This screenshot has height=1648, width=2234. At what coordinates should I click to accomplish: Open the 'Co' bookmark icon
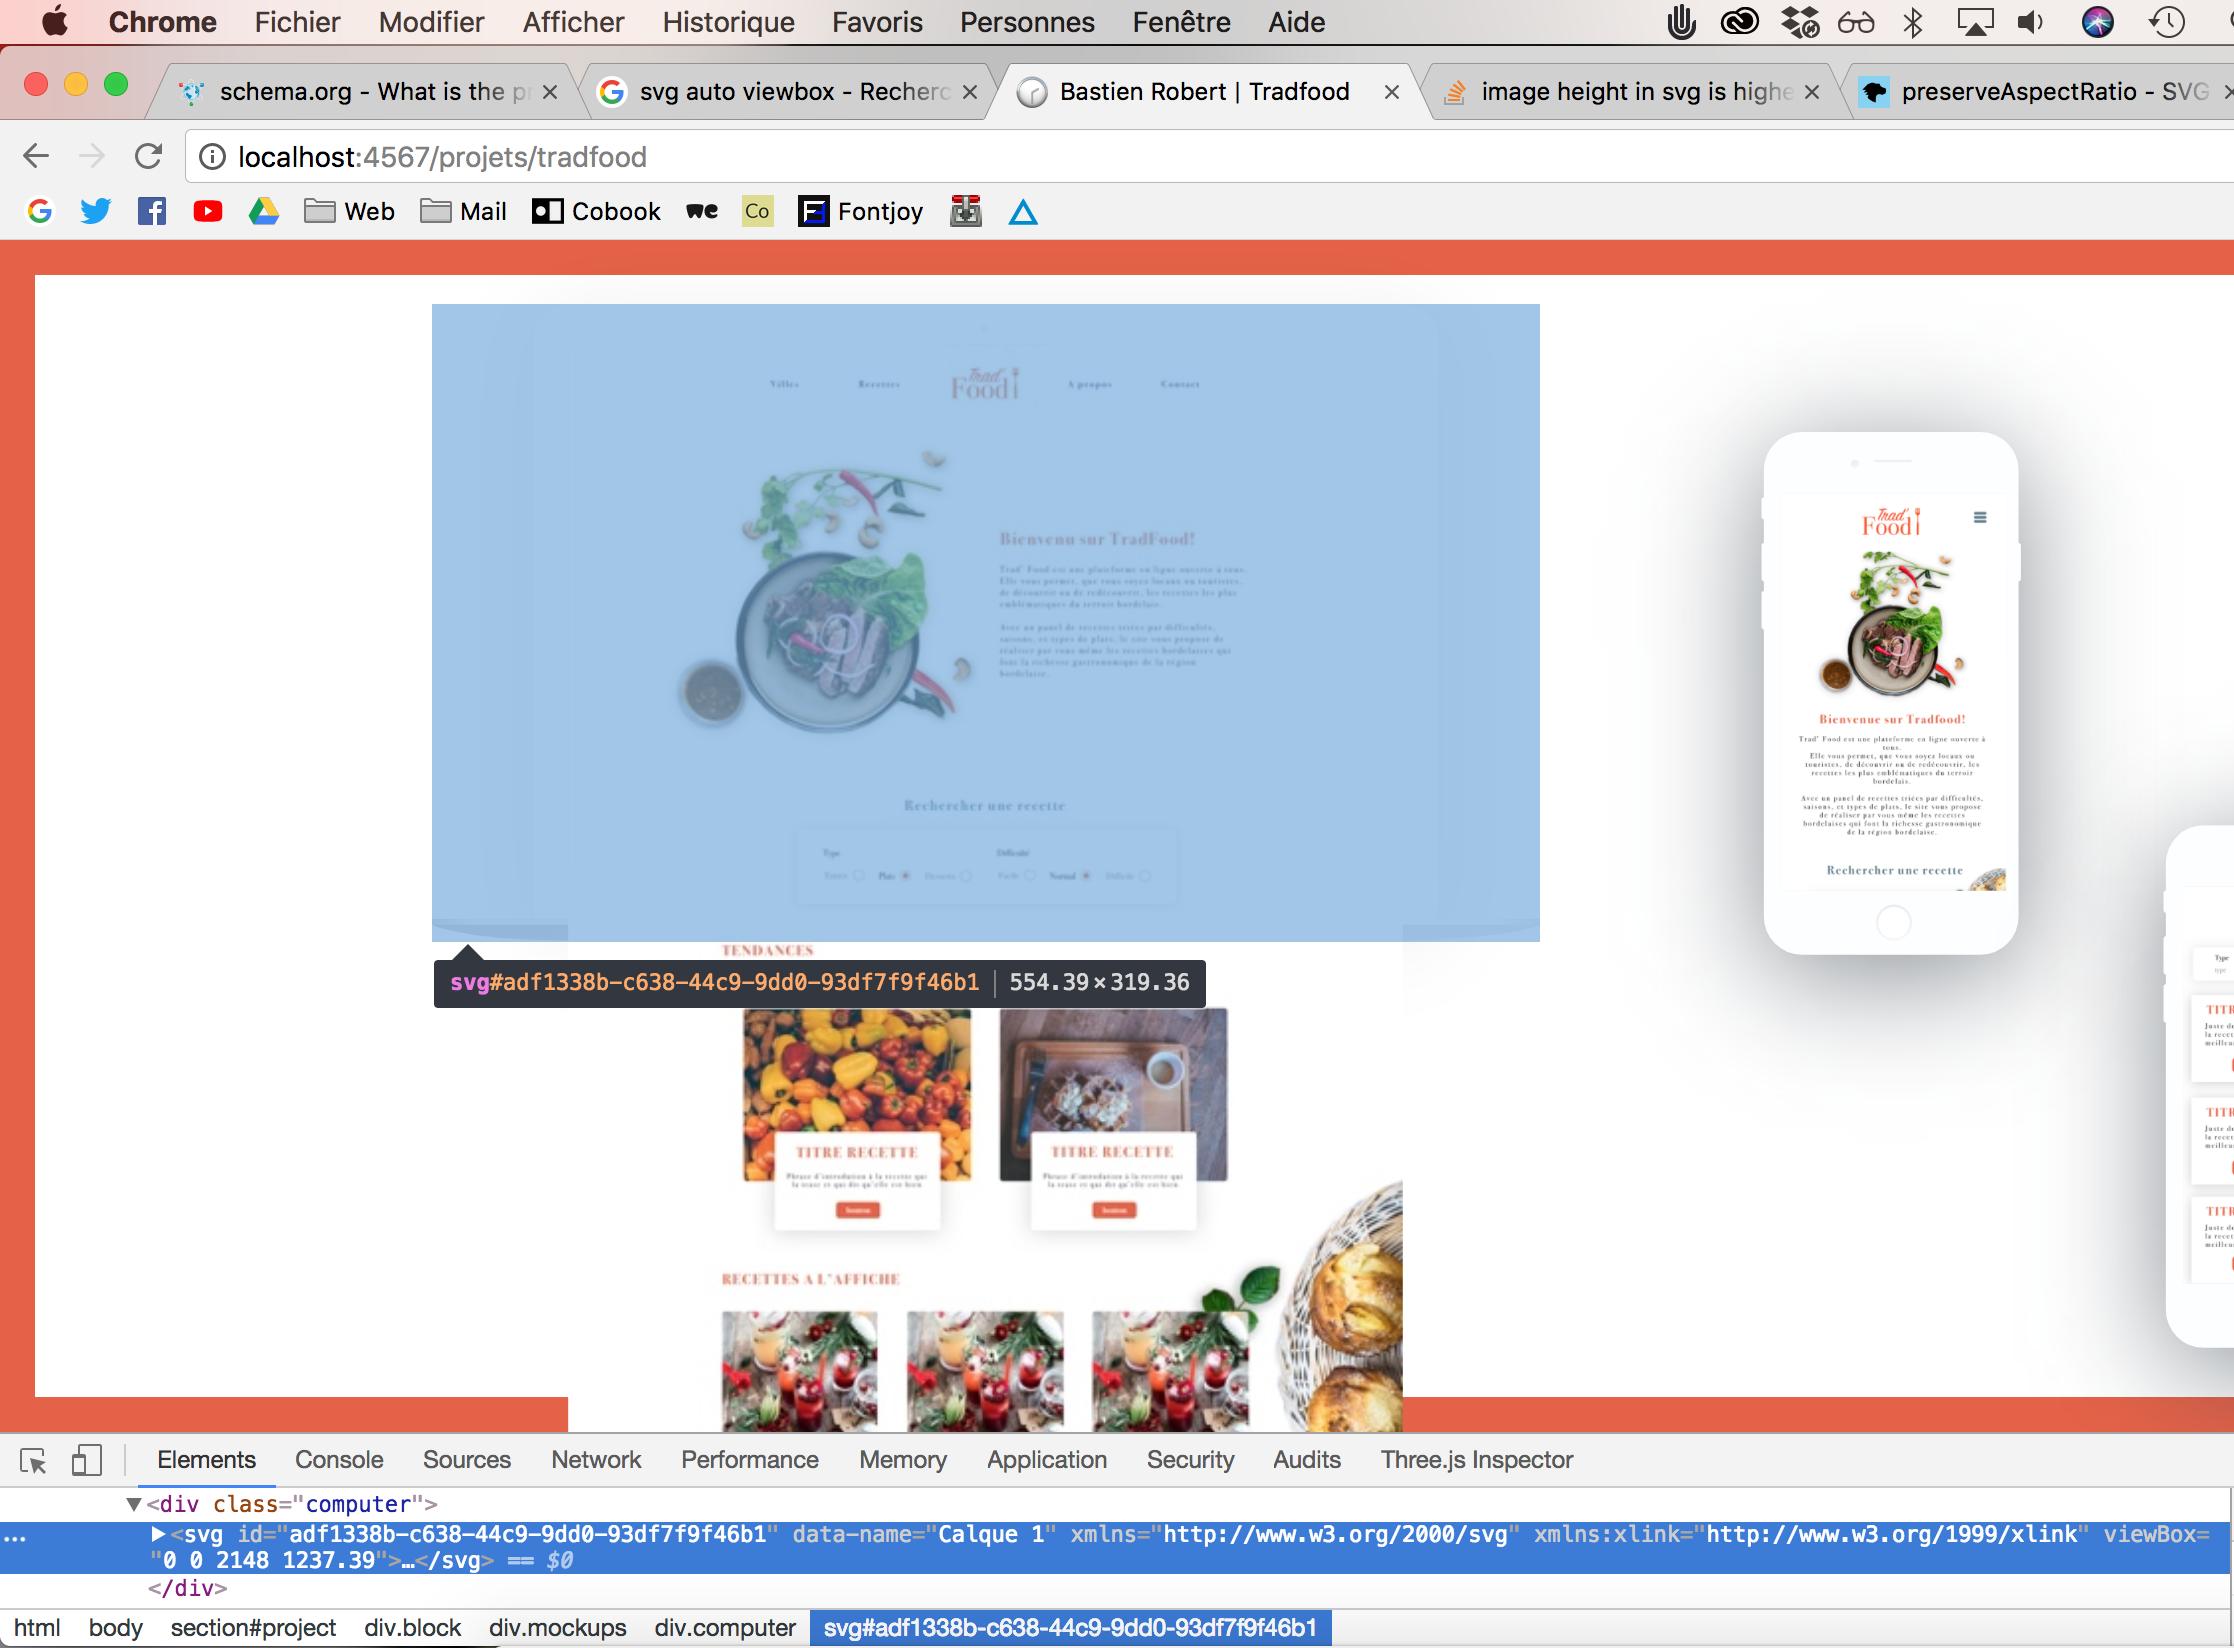[x=757, y=211]
